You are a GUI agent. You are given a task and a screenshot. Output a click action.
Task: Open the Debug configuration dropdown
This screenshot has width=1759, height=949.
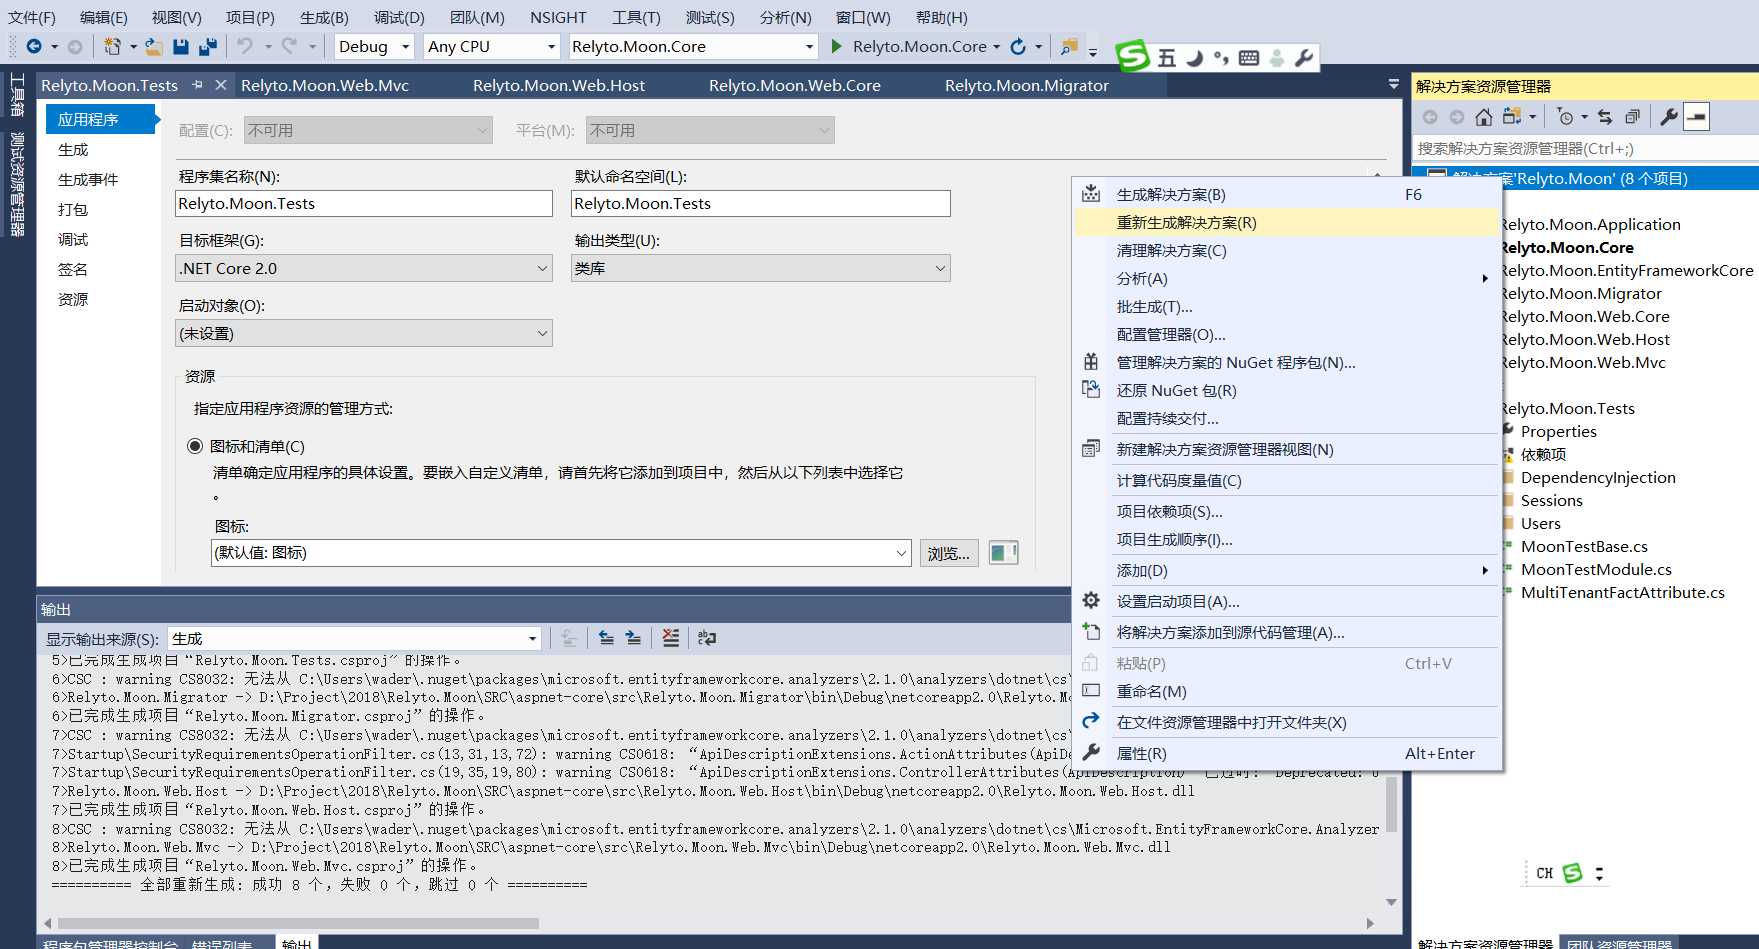pyautogui.click(x=374, y=46)
